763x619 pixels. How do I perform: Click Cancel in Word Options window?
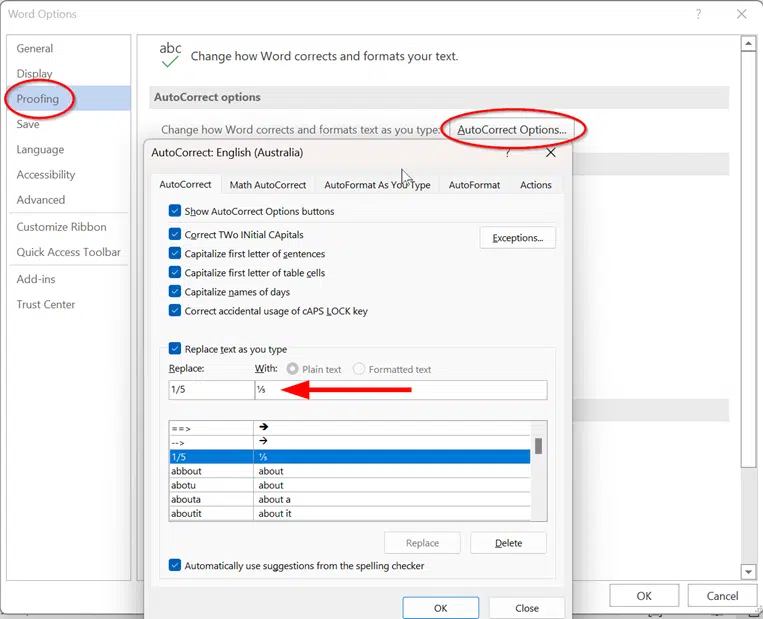(x=722, y=596)
